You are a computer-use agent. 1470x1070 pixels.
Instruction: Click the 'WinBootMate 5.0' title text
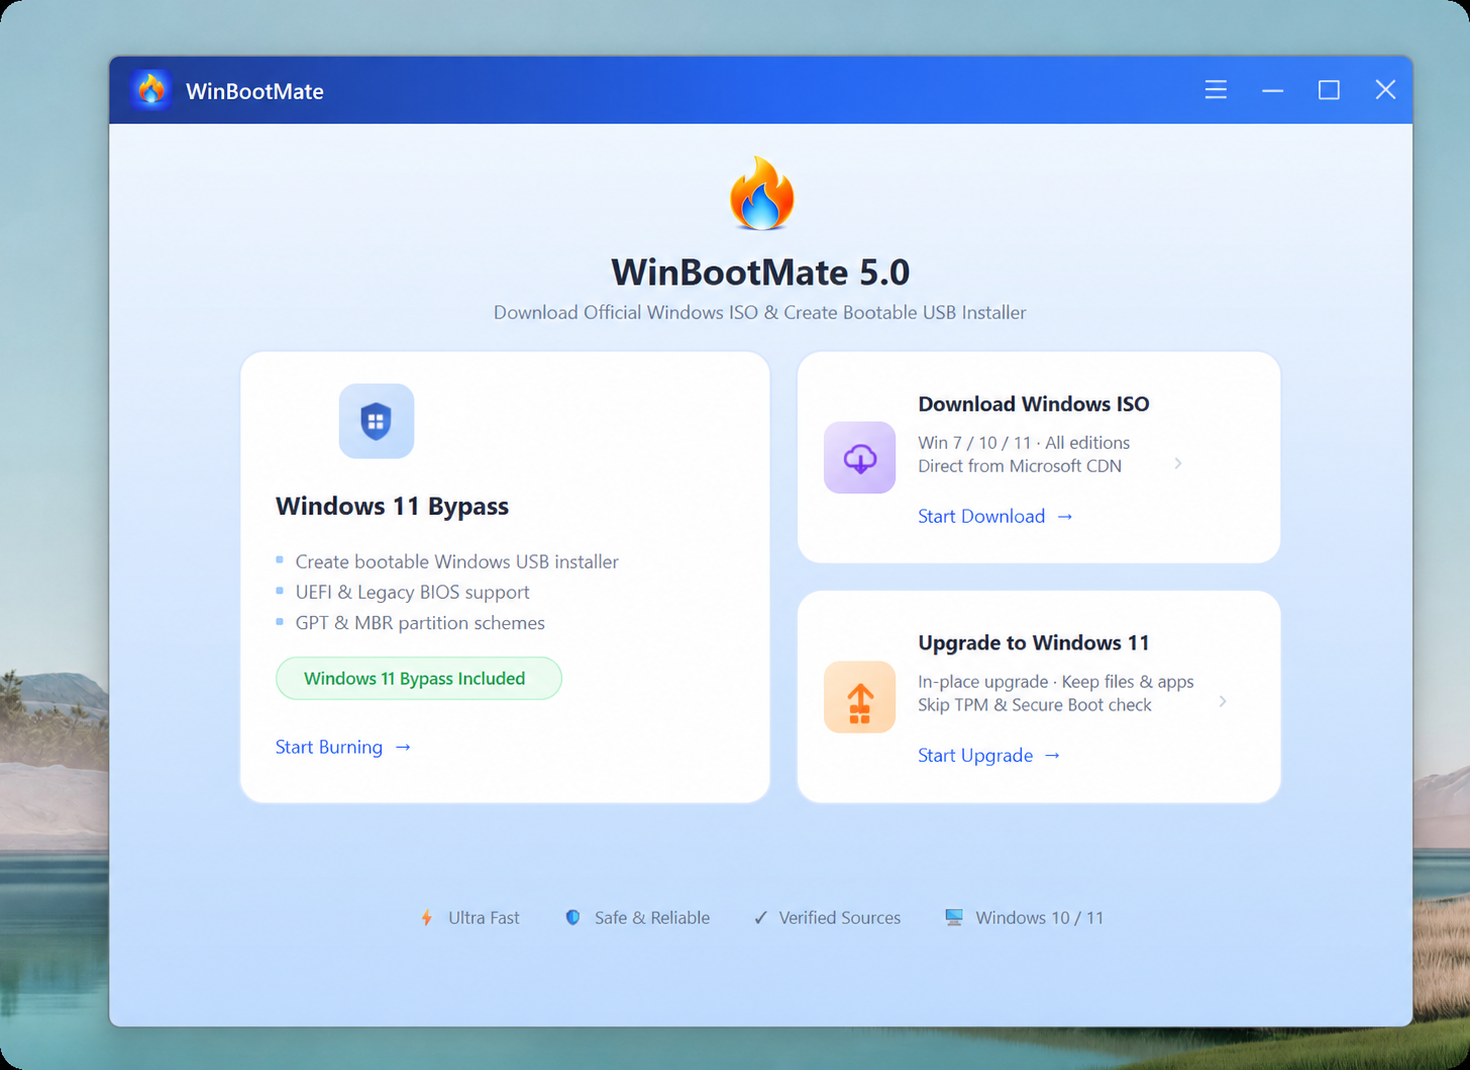pyautogui.click(x=761, y=272)
